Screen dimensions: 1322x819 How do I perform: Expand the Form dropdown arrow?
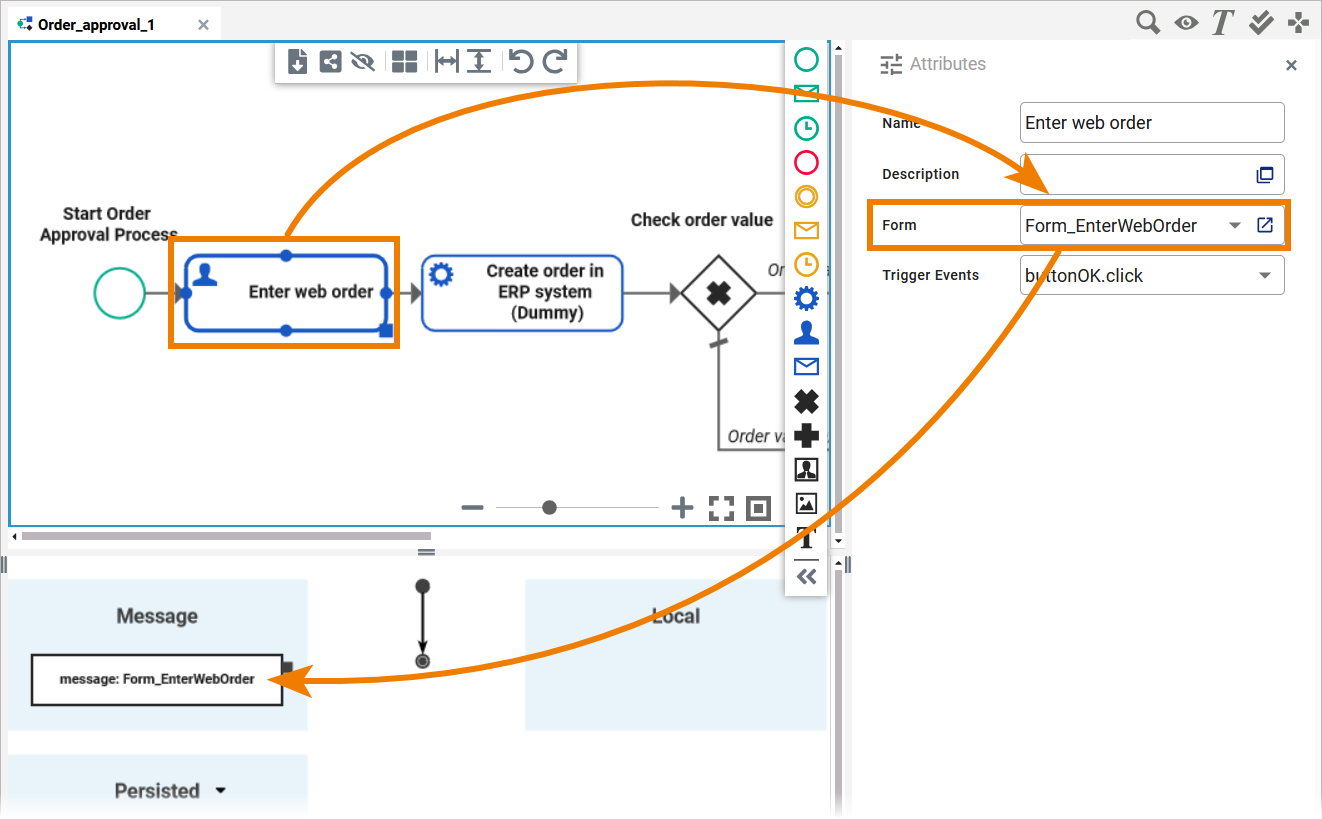click(x=1235, y=225)
